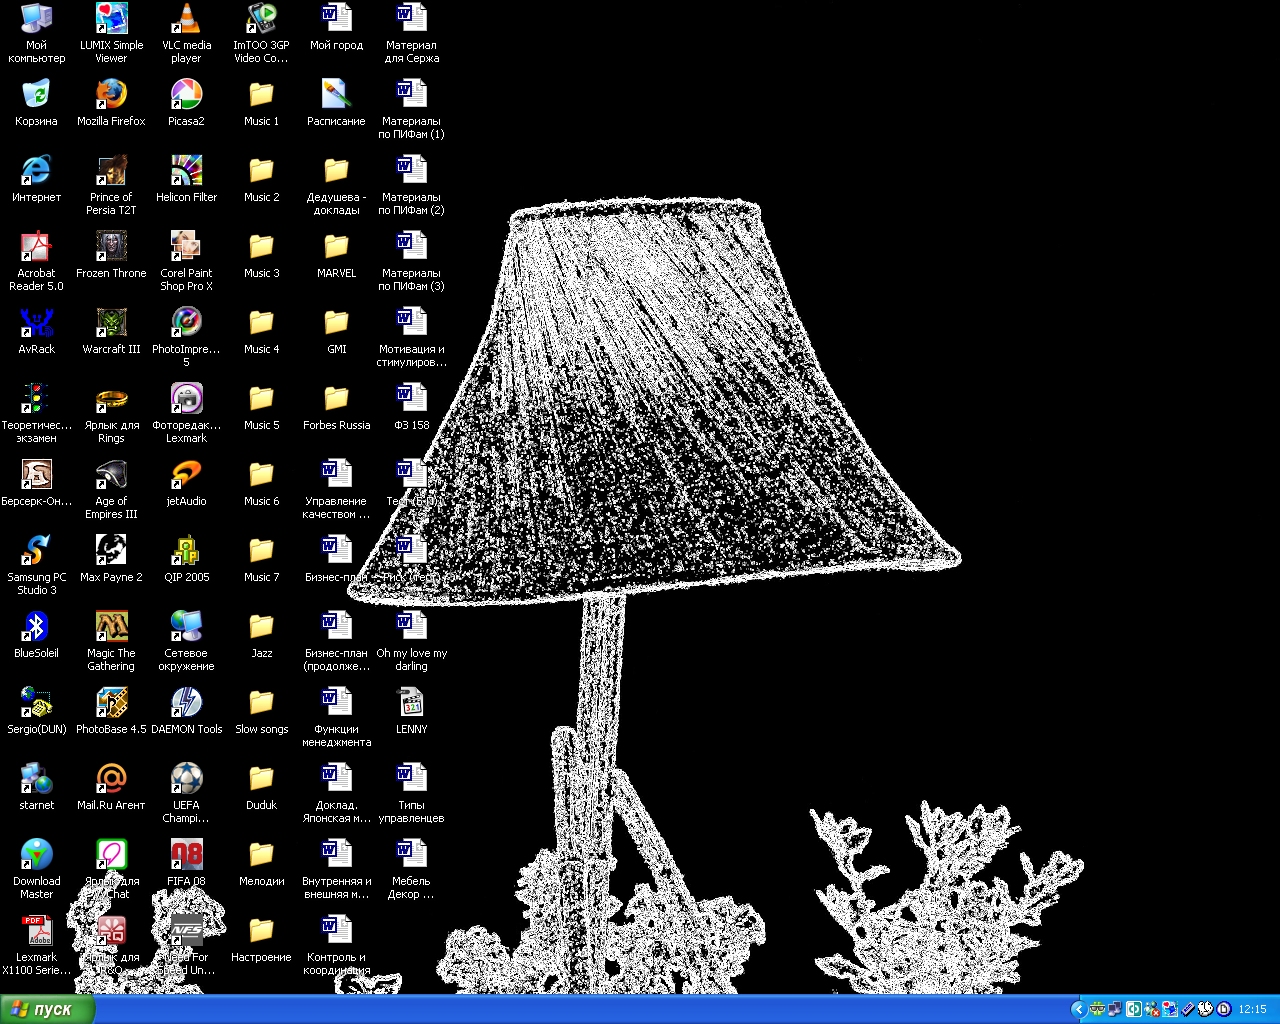
Task: Open Acrobat Reader 5.0 shortcut
Action: pyautogui.click(x=36, y=247)
